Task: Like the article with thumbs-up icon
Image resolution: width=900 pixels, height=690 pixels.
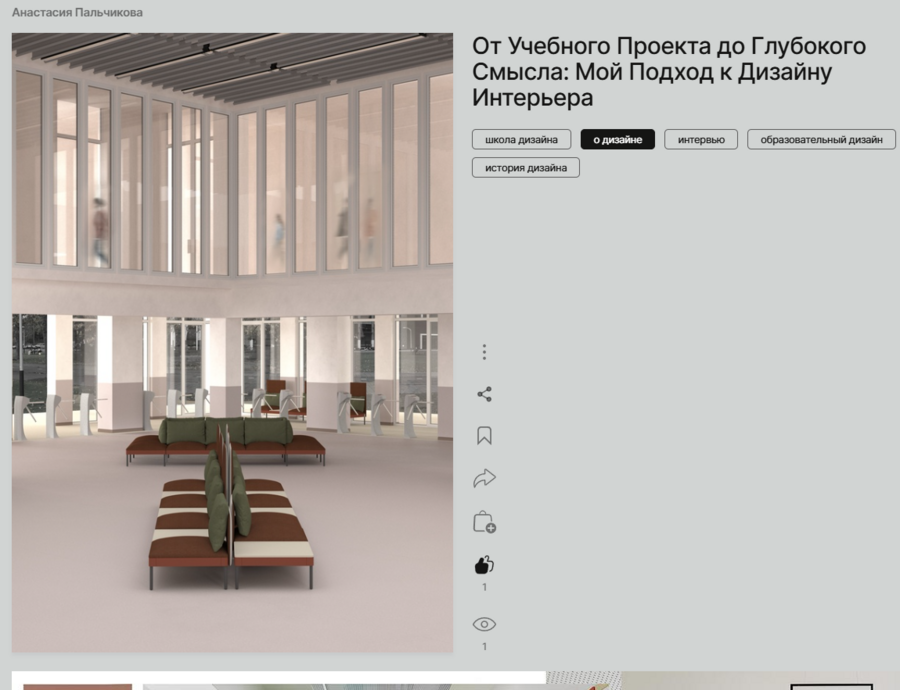Action: (484, 565)
